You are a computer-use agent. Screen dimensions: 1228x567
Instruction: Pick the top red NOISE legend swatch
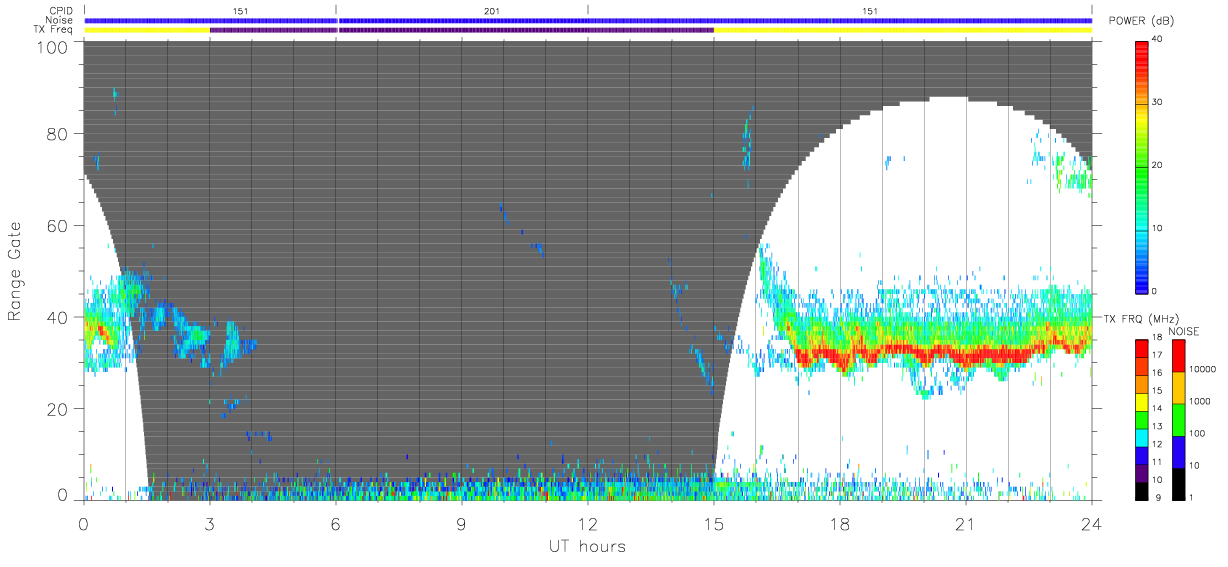(x=1178, y=356)
